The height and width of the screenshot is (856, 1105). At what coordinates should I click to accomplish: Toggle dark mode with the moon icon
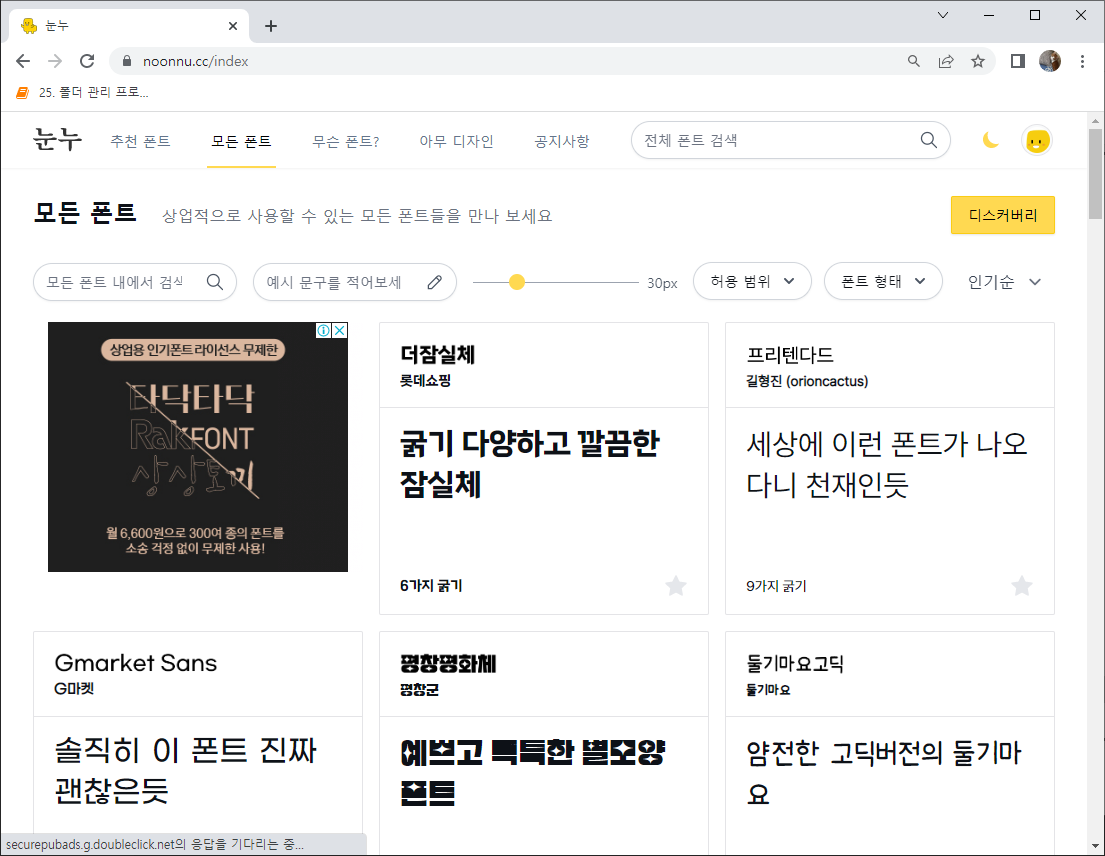pyautogui.click(x=990, y=140)
